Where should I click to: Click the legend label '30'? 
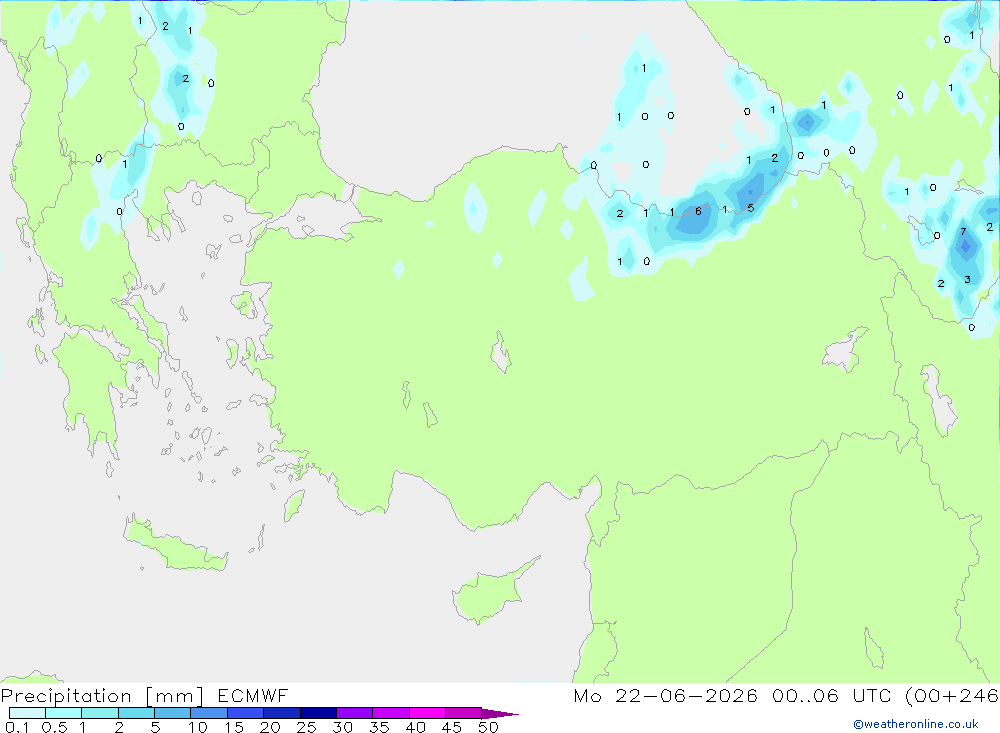click(343, 727)
